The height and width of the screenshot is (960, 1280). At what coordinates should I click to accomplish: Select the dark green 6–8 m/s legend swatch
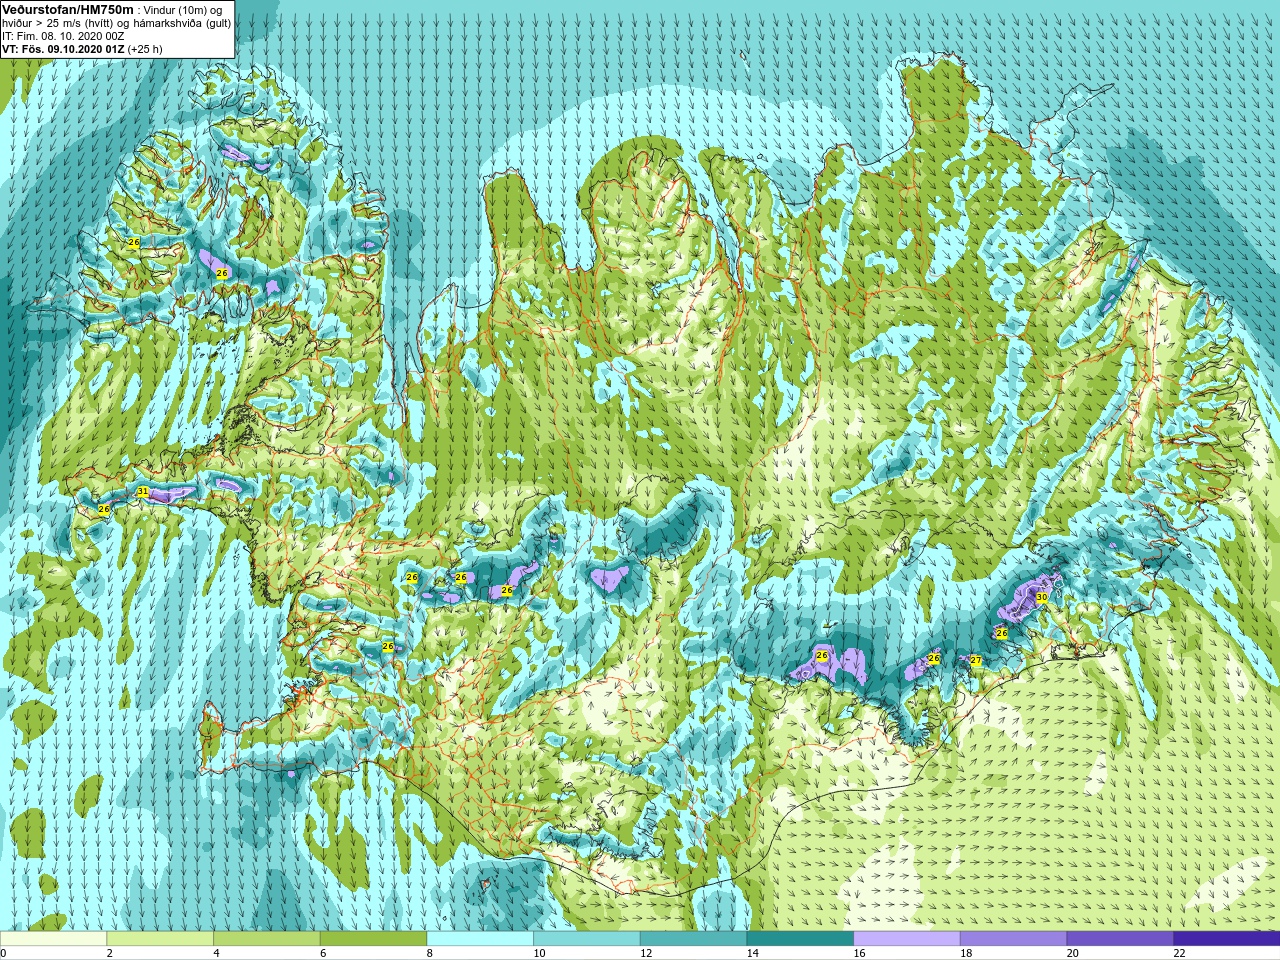373,939
